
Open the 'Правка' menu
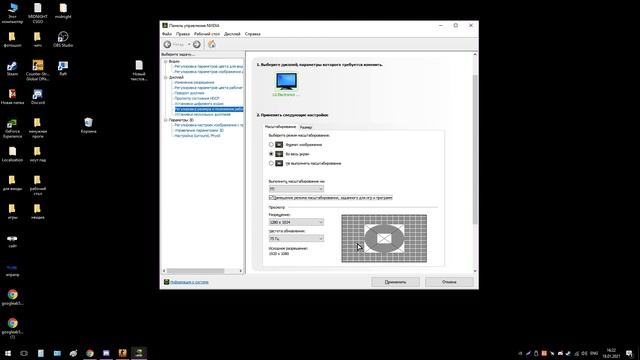[x=183, y=34]
